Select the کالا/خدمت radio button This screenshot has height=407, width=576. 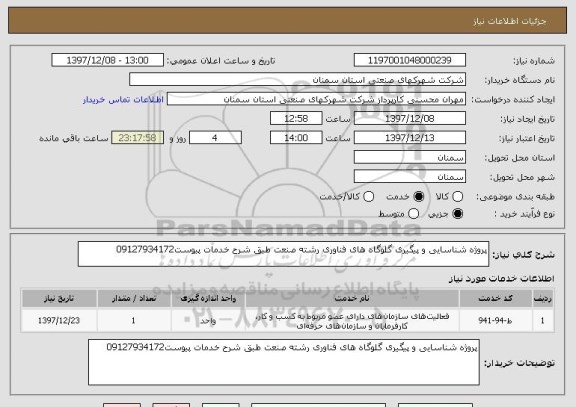click(x=368, y=197)
